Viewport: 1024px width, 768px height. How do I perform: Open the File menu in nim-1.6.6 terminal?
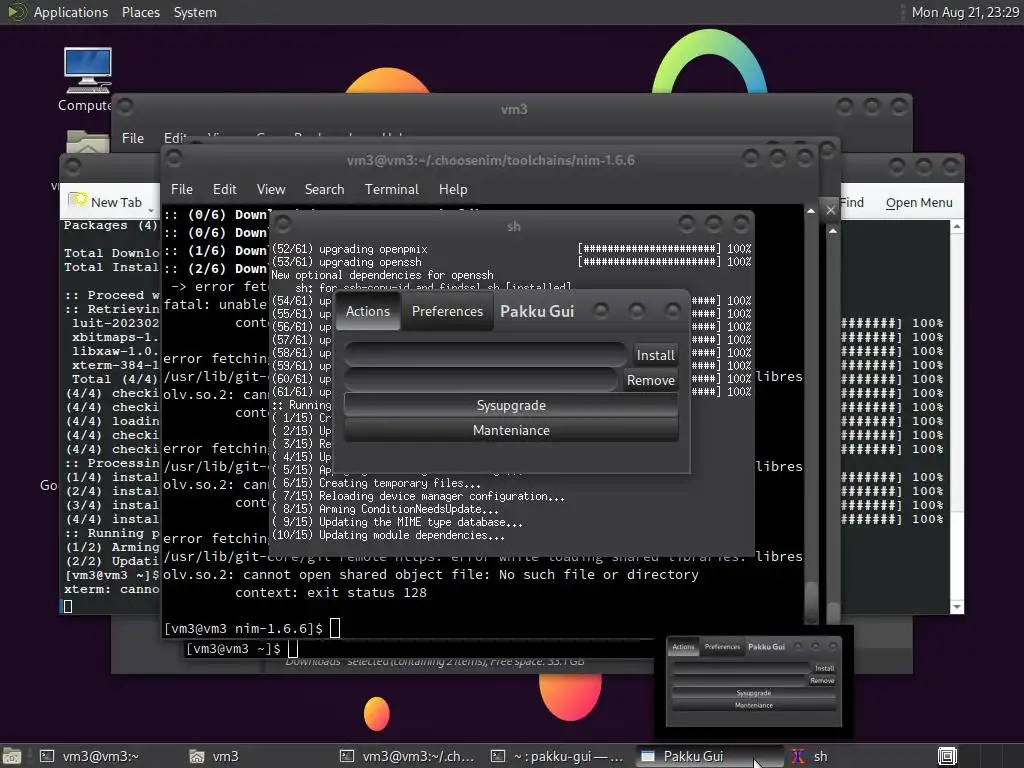(182, 189)
